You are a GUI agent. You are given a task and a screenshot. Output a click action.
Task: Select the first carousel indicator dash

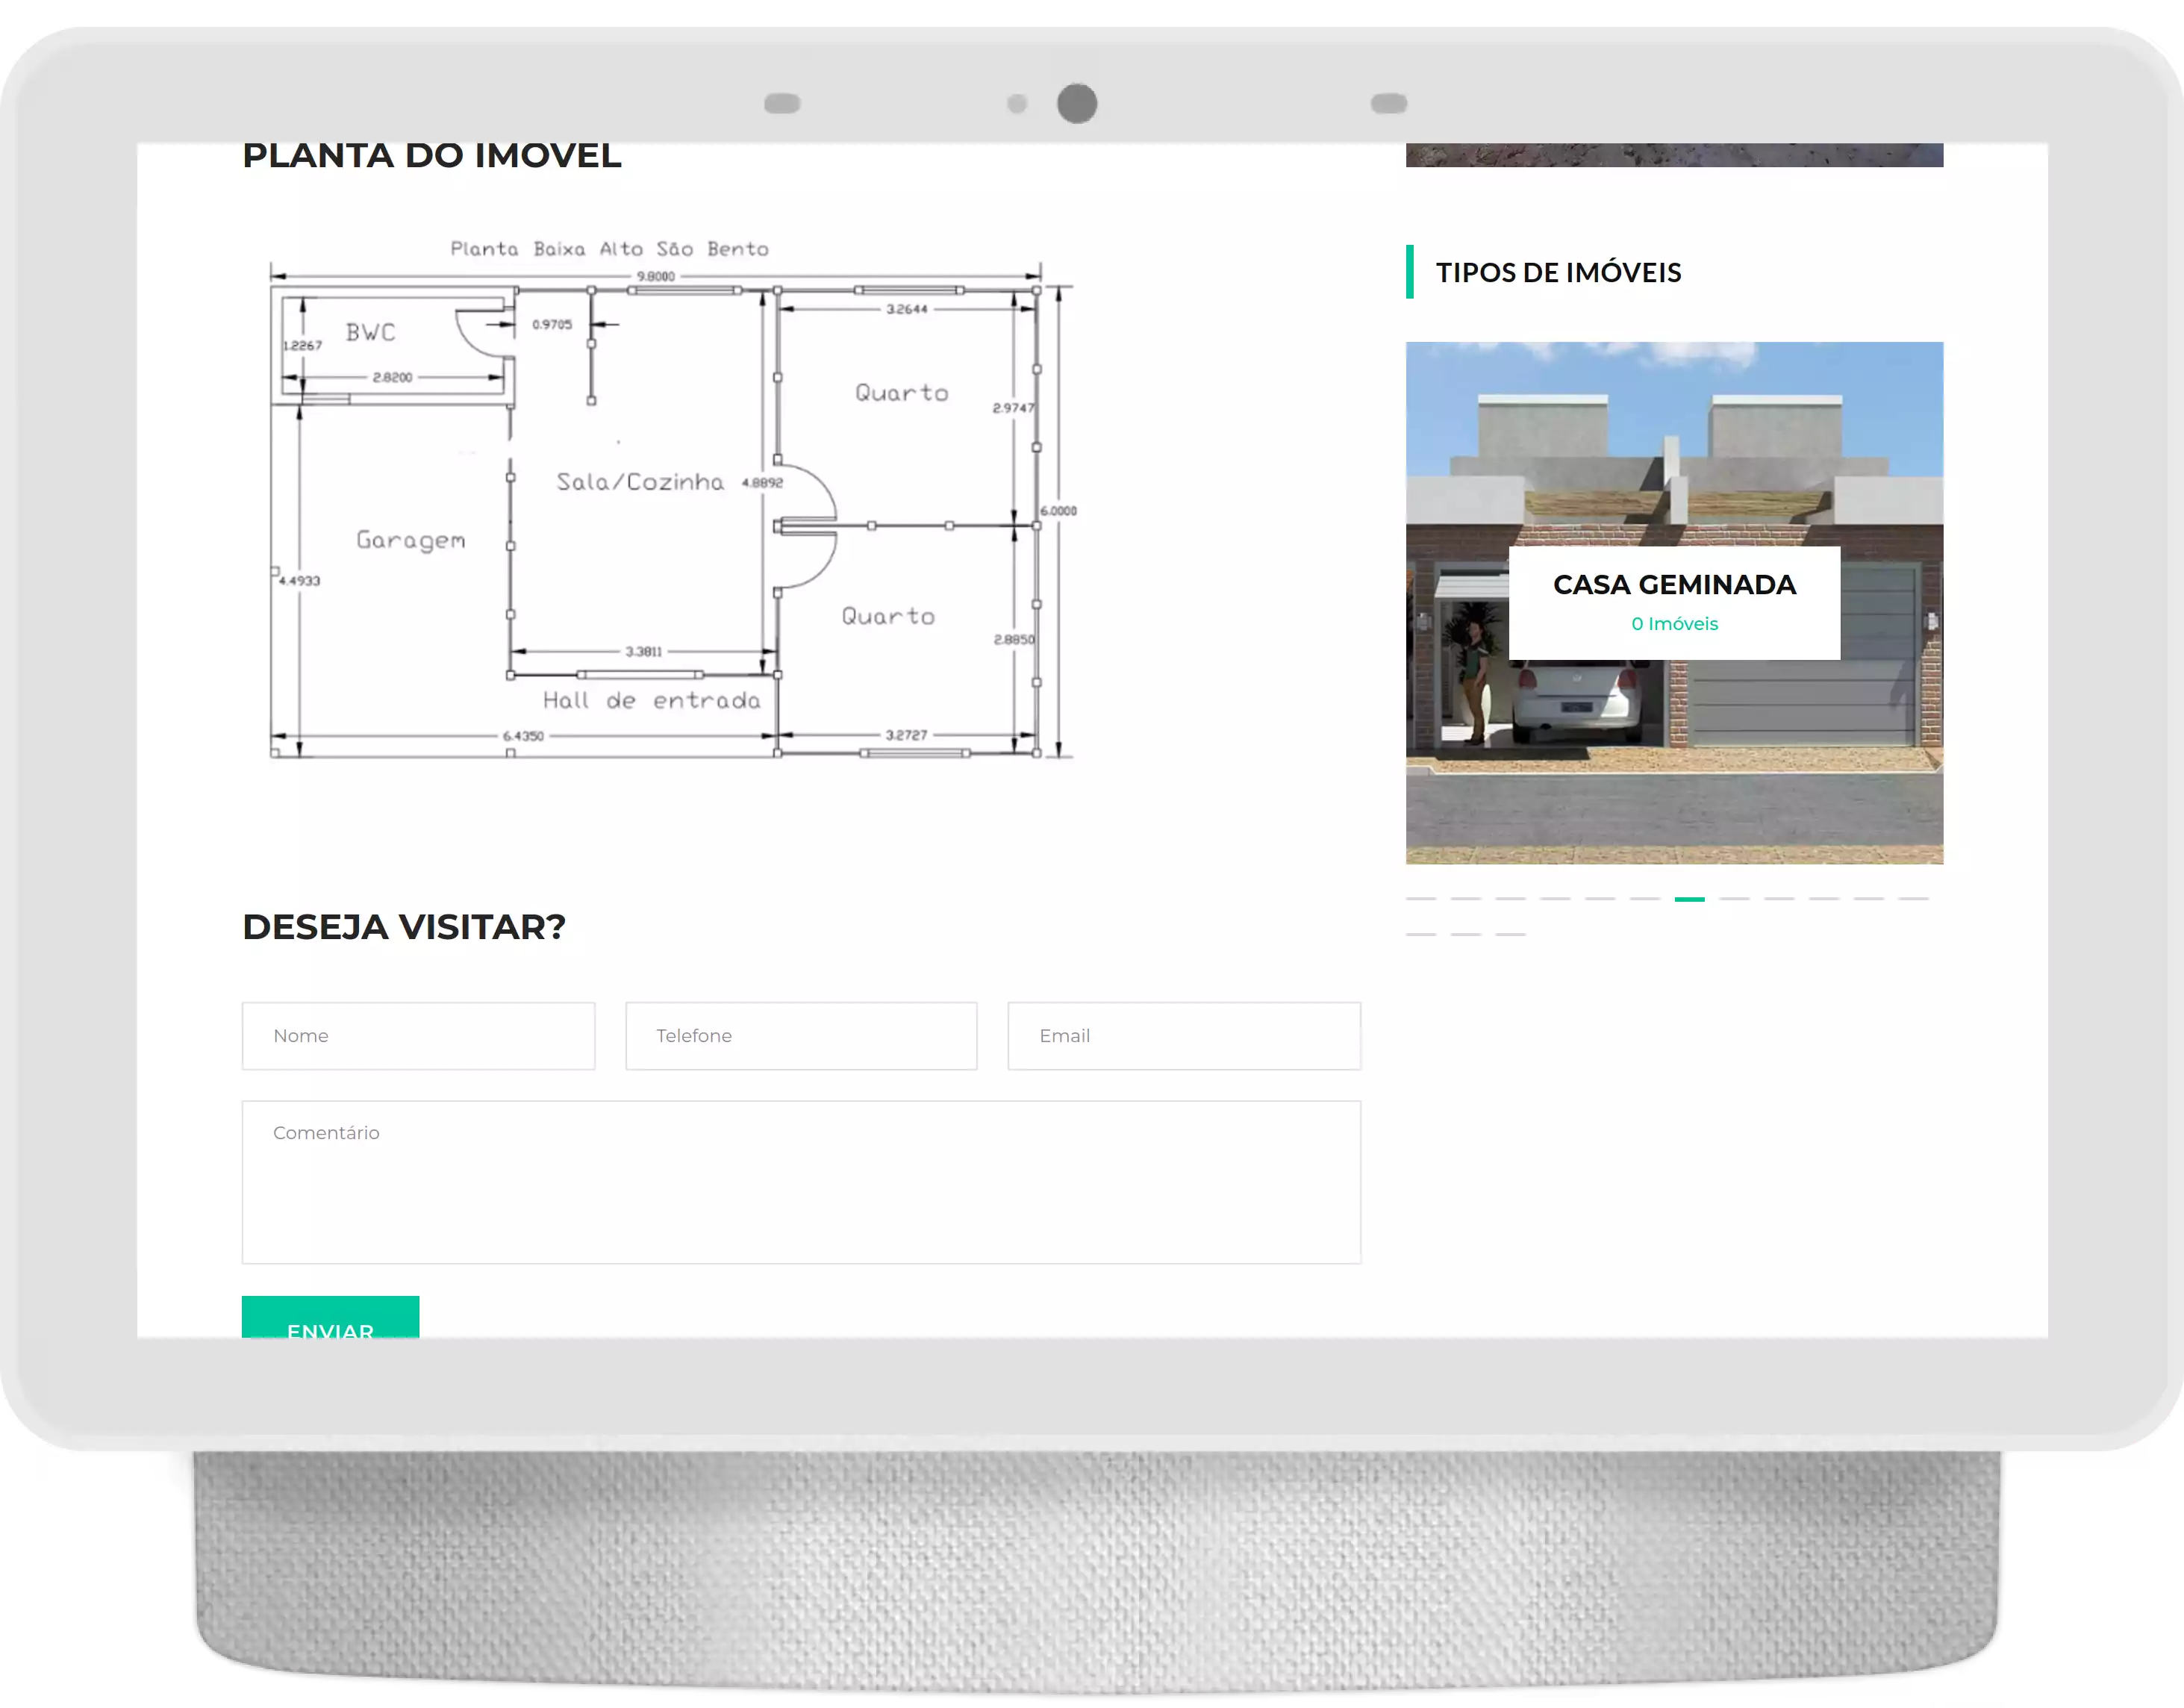point(1421,899)
